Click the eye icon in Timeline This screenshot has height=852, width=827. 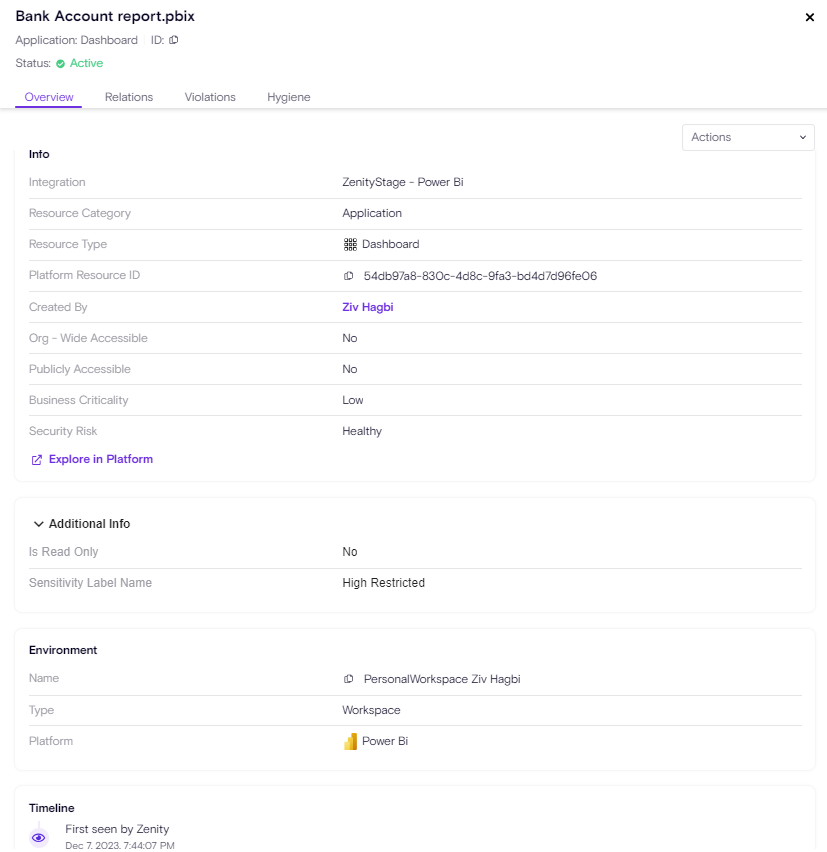tap(39, 837)
